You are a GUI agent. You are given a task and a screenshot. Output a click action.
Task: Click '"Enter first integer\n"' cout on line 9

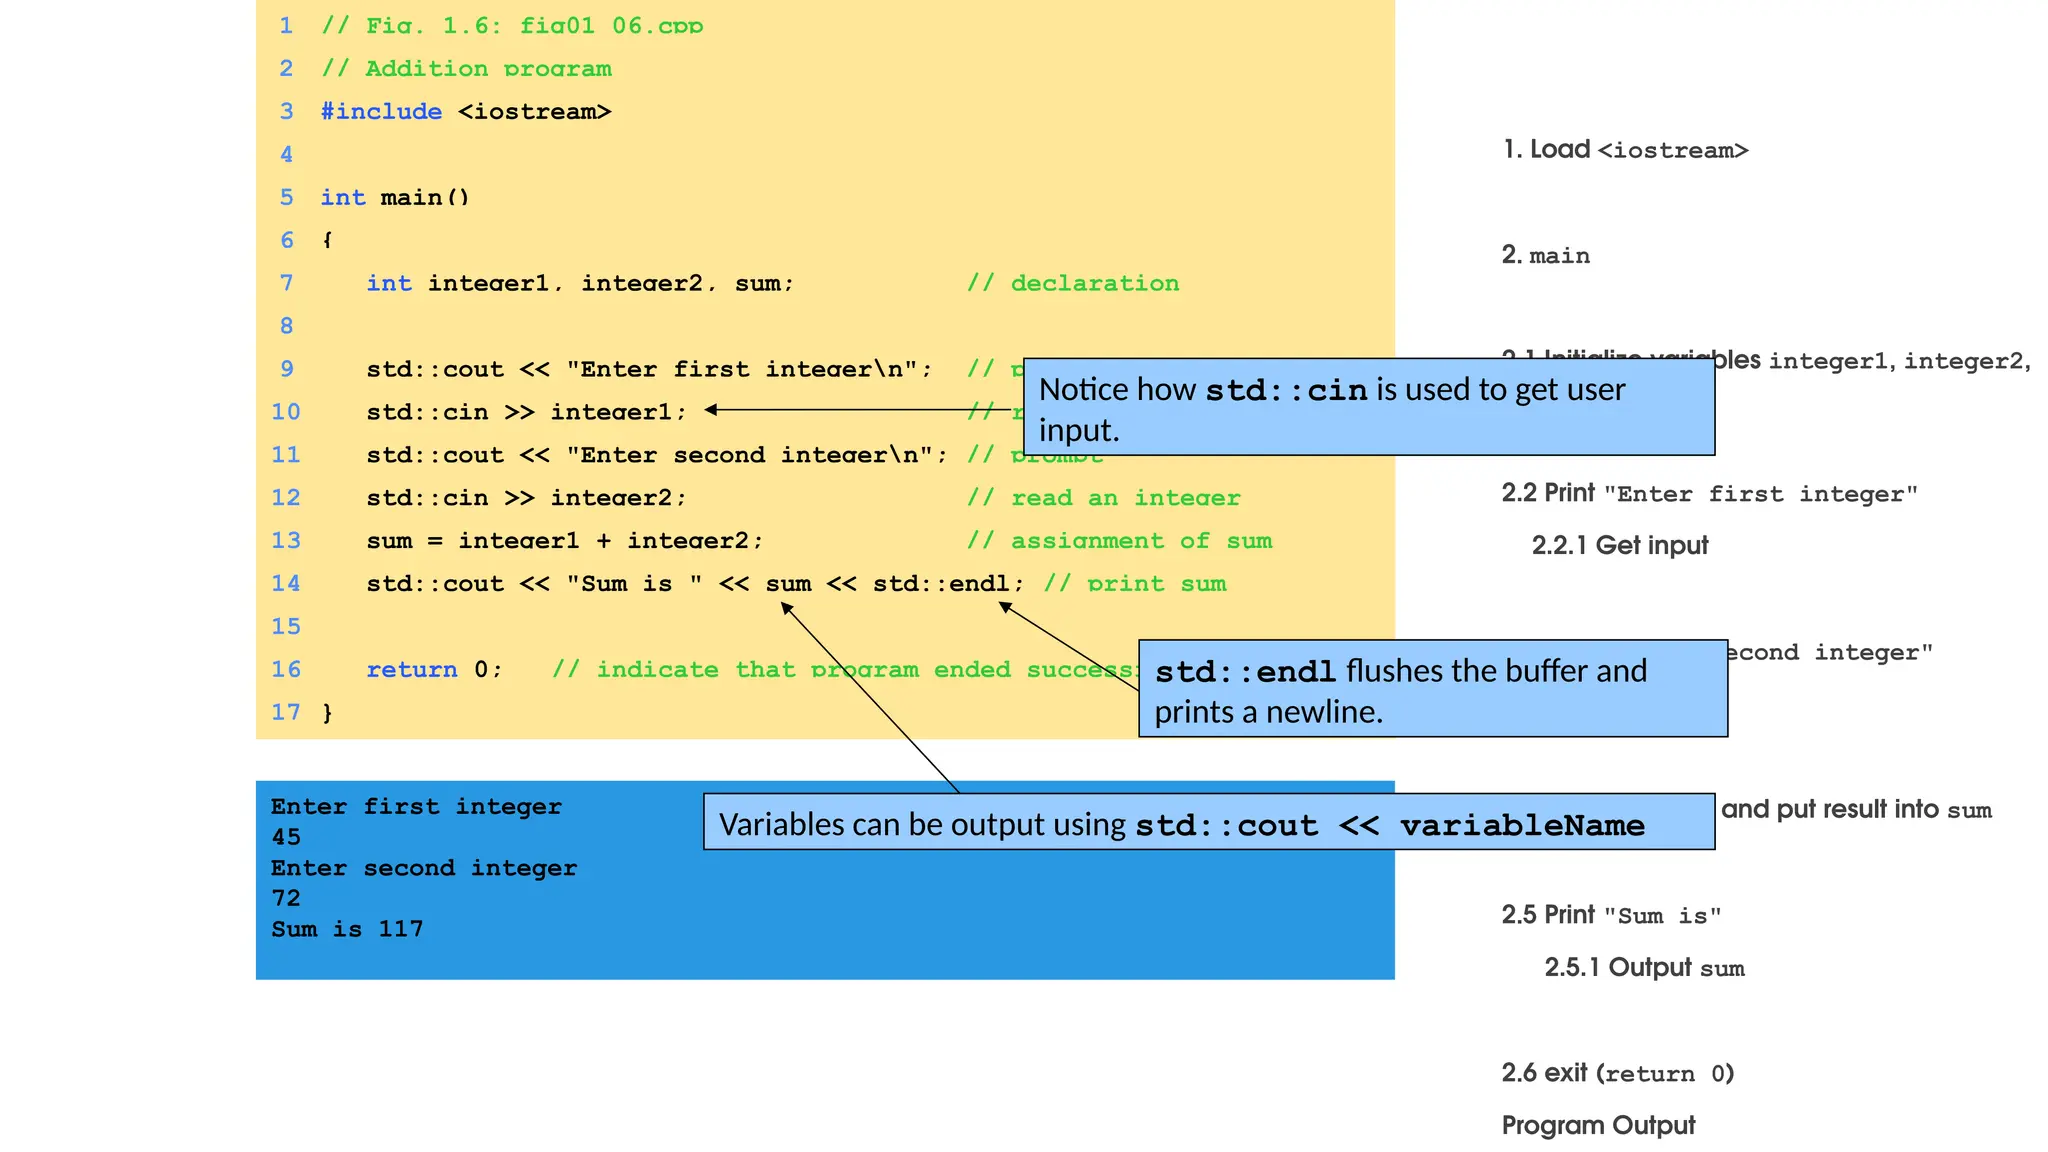coord(649,369)
